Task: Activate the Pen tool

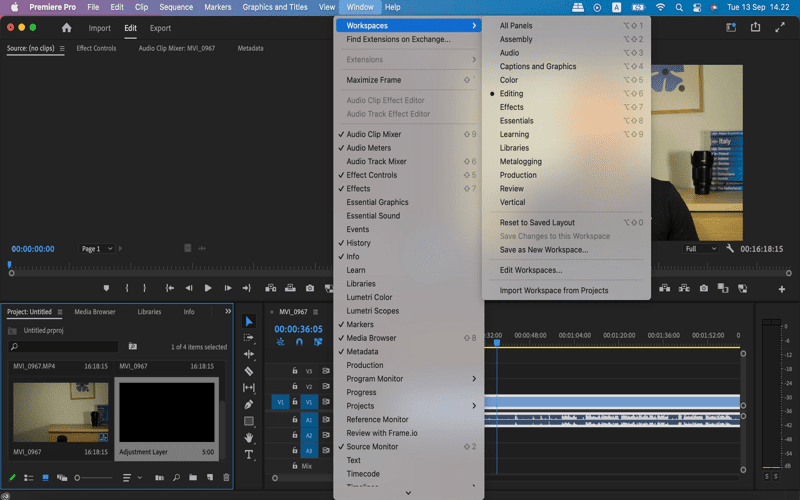Action: pos(249,405)
